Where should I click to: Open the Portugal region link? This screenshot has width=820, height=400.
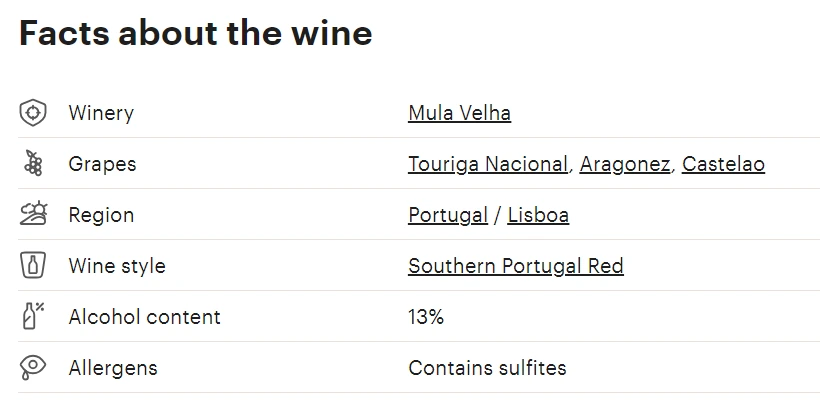(448, 215)
